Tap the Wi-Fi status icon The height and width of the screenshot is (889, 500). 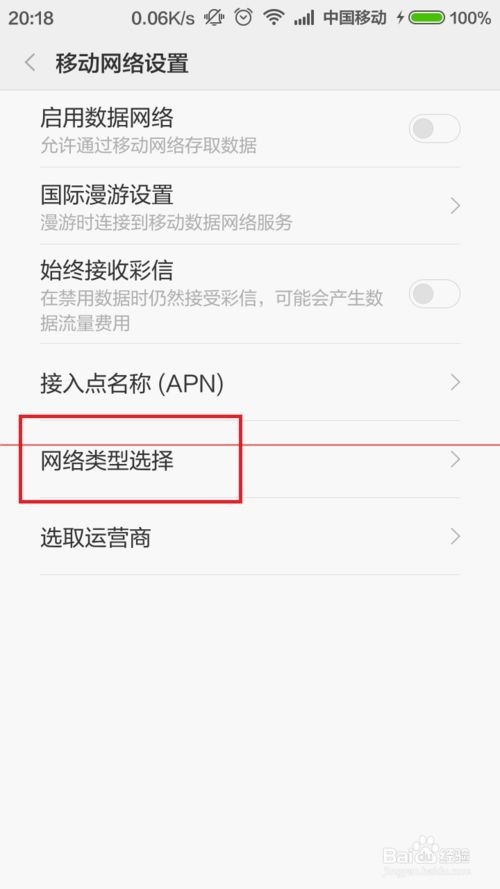click(274, 18)
